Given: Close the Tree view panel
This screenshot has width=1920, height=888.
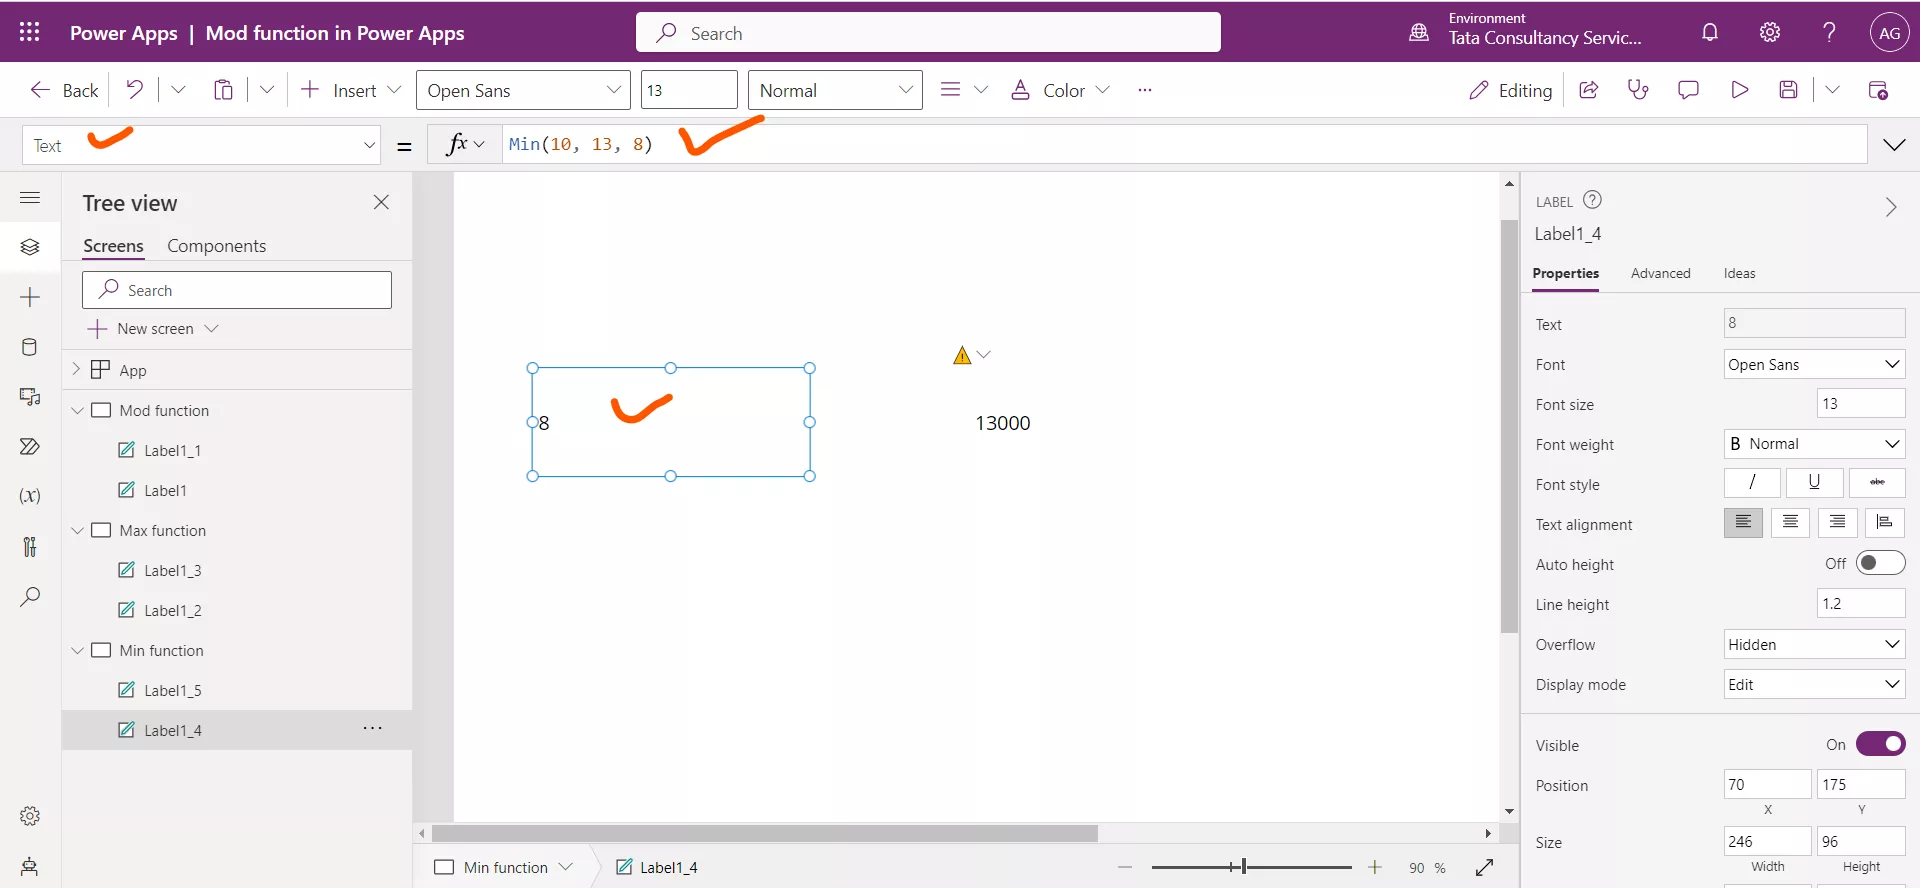Looking at the screenshot, I should click(381, 202).
